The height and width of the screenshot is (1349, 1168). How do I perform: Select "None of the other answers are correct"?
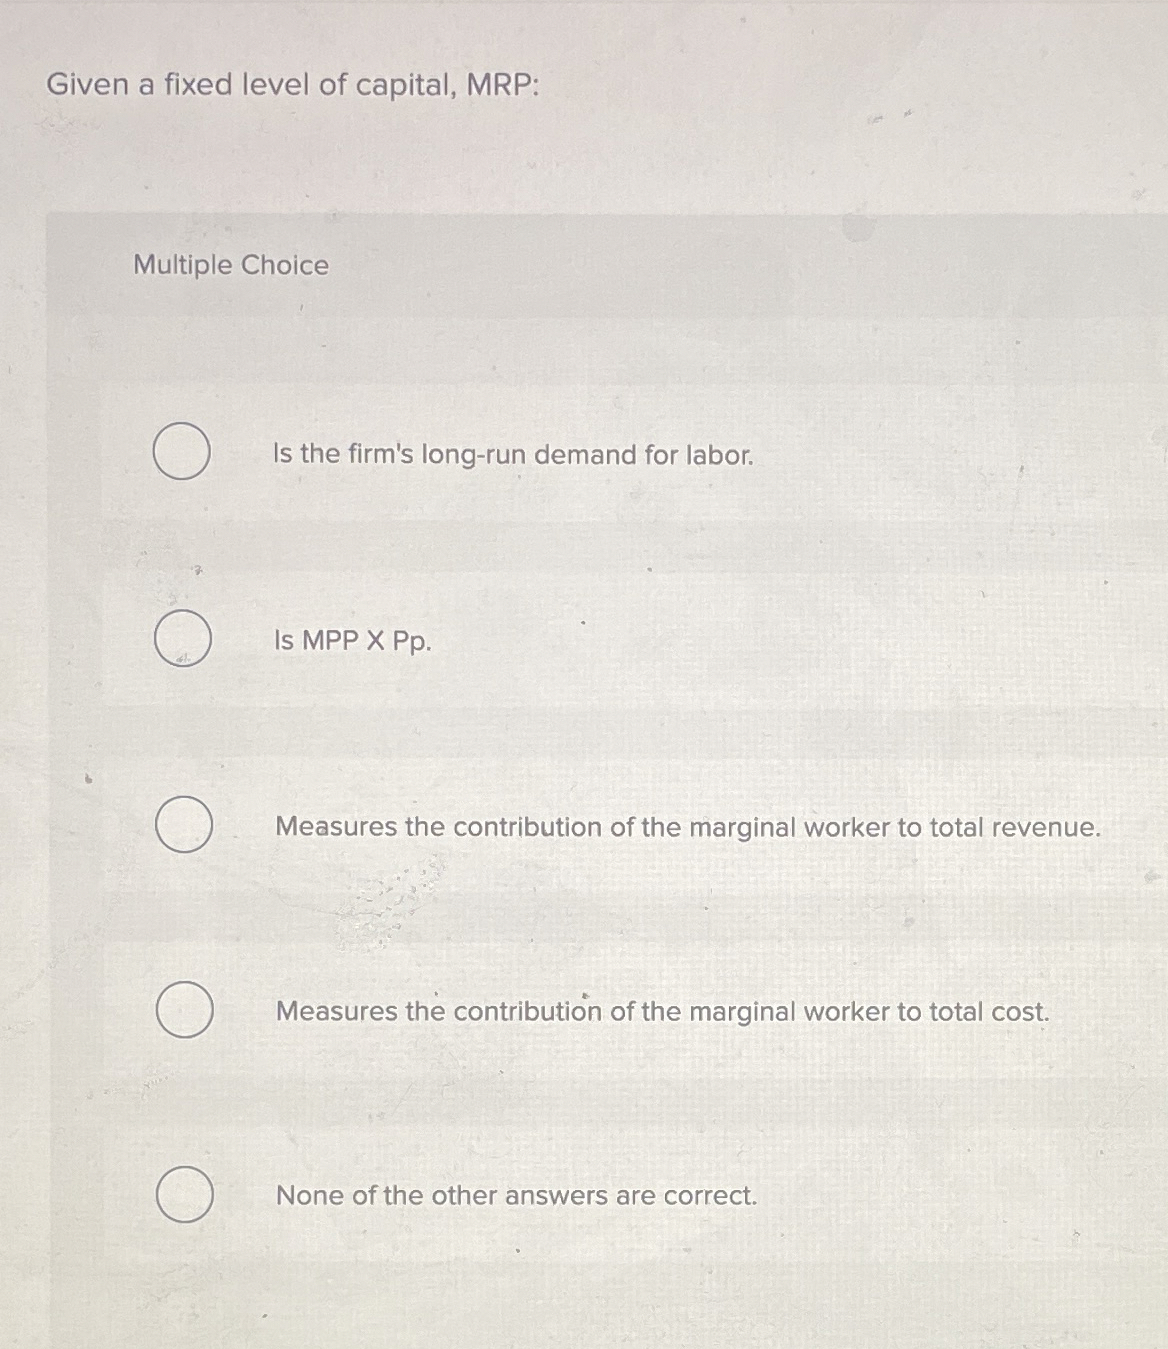tap(182, 1196)
